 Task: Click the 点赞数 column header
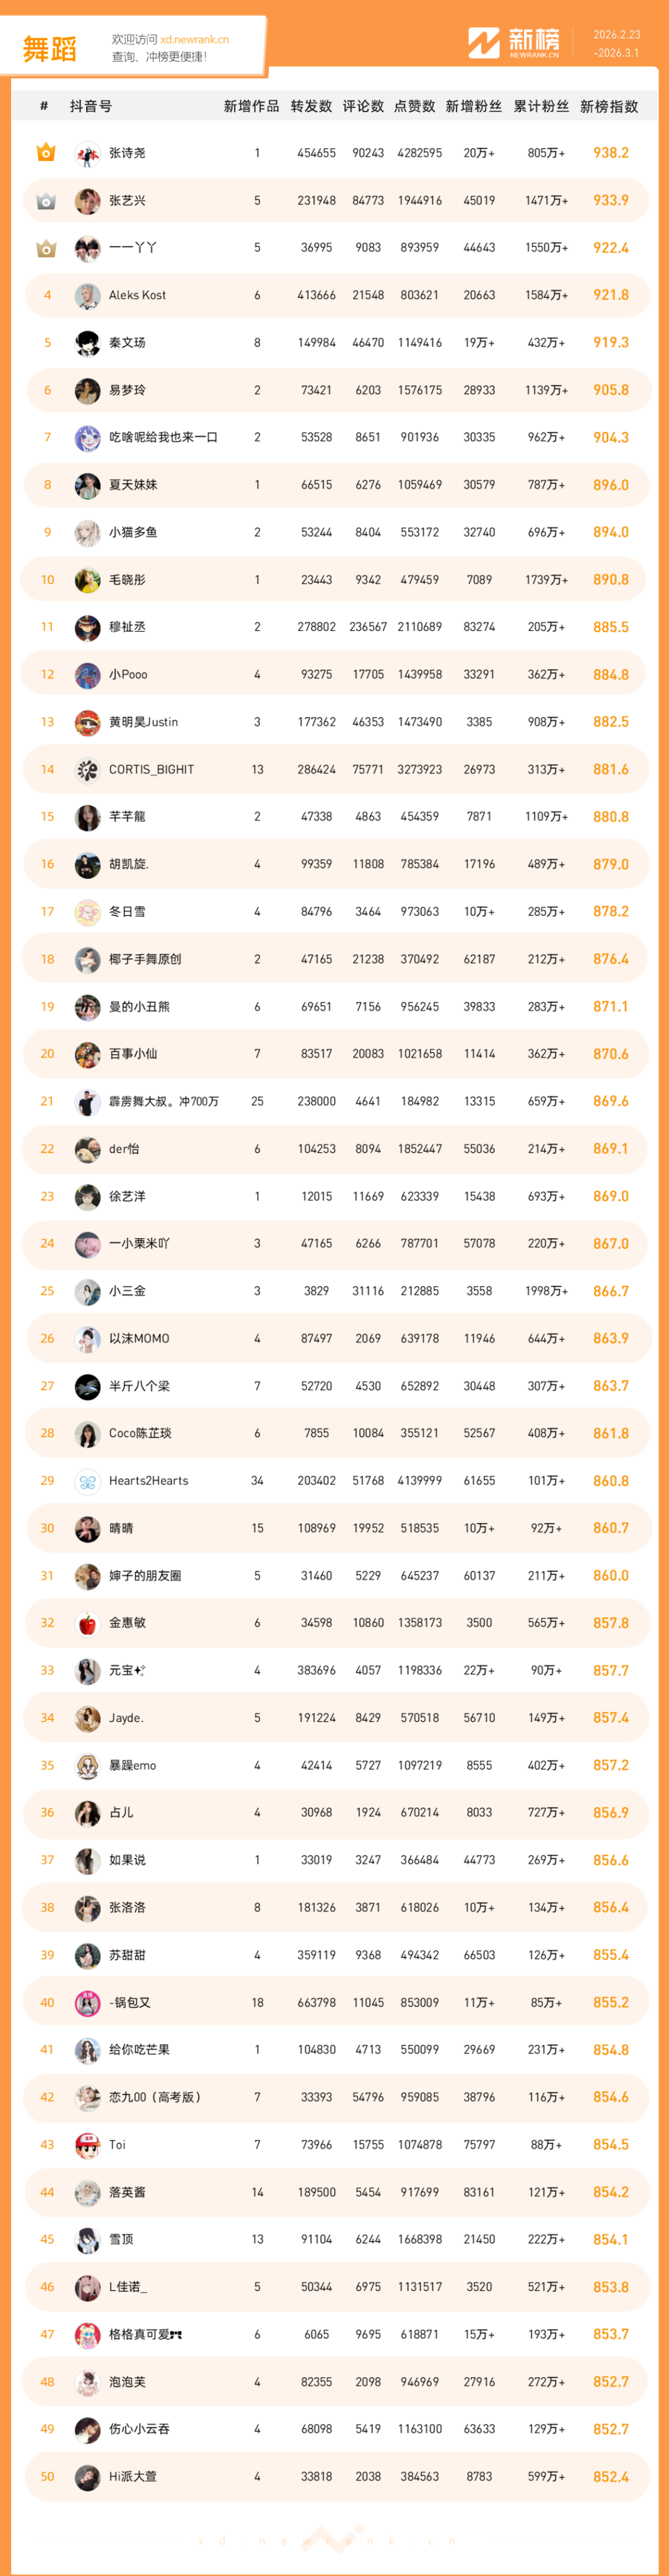tap(414, 106)
